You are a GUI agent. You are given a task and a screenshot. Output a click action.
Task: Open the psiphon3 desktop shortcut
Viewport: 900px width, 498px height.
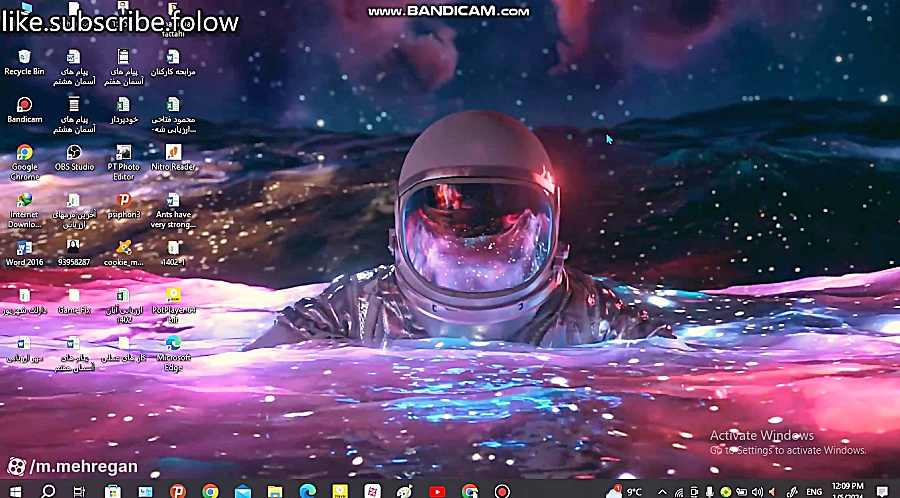123,205
